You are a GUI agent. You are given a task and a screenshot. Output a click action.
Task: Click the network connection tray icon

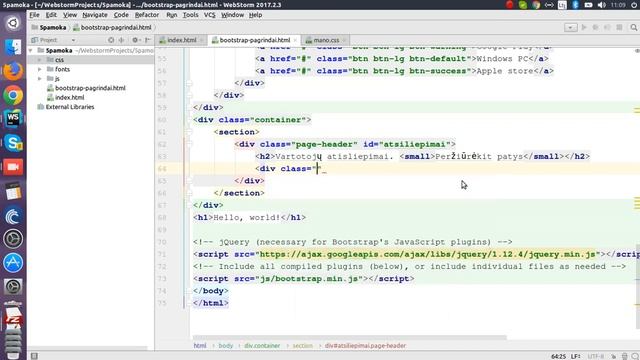point(549,5)
